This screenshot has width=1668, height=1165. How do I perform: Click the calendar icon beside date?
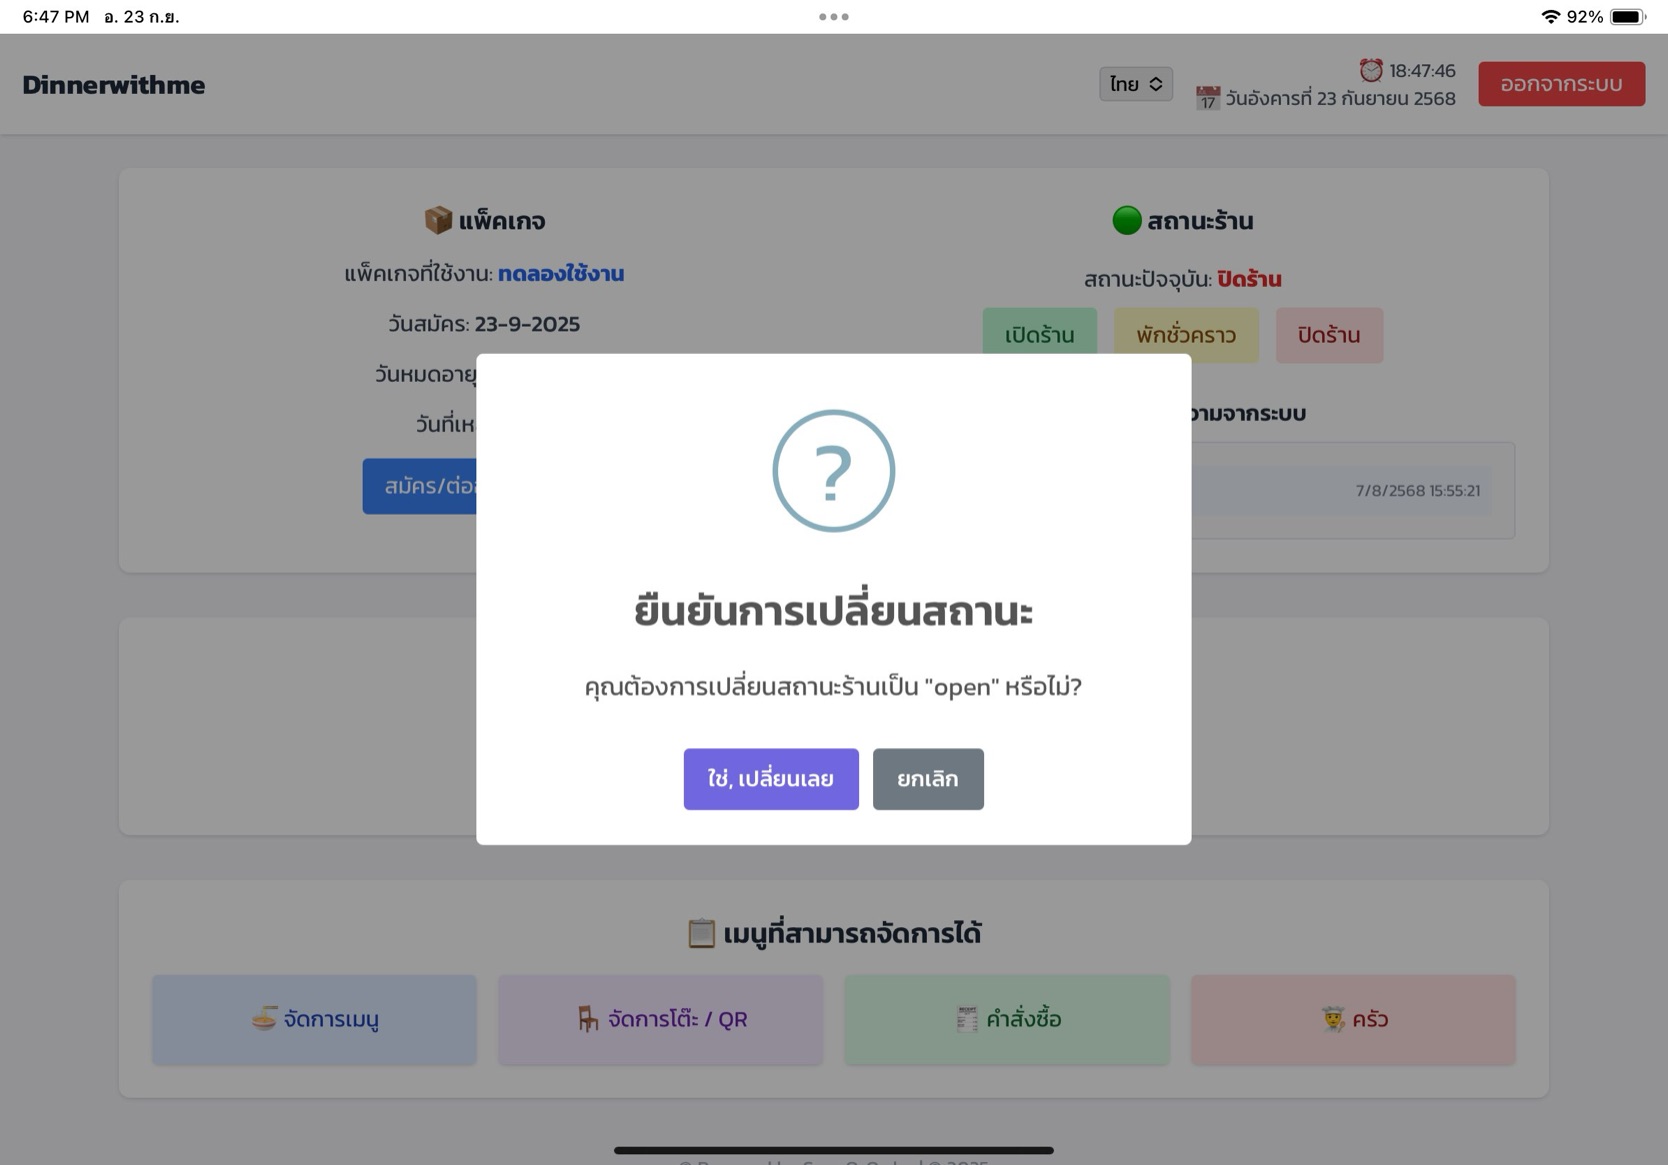point(1208,98)
